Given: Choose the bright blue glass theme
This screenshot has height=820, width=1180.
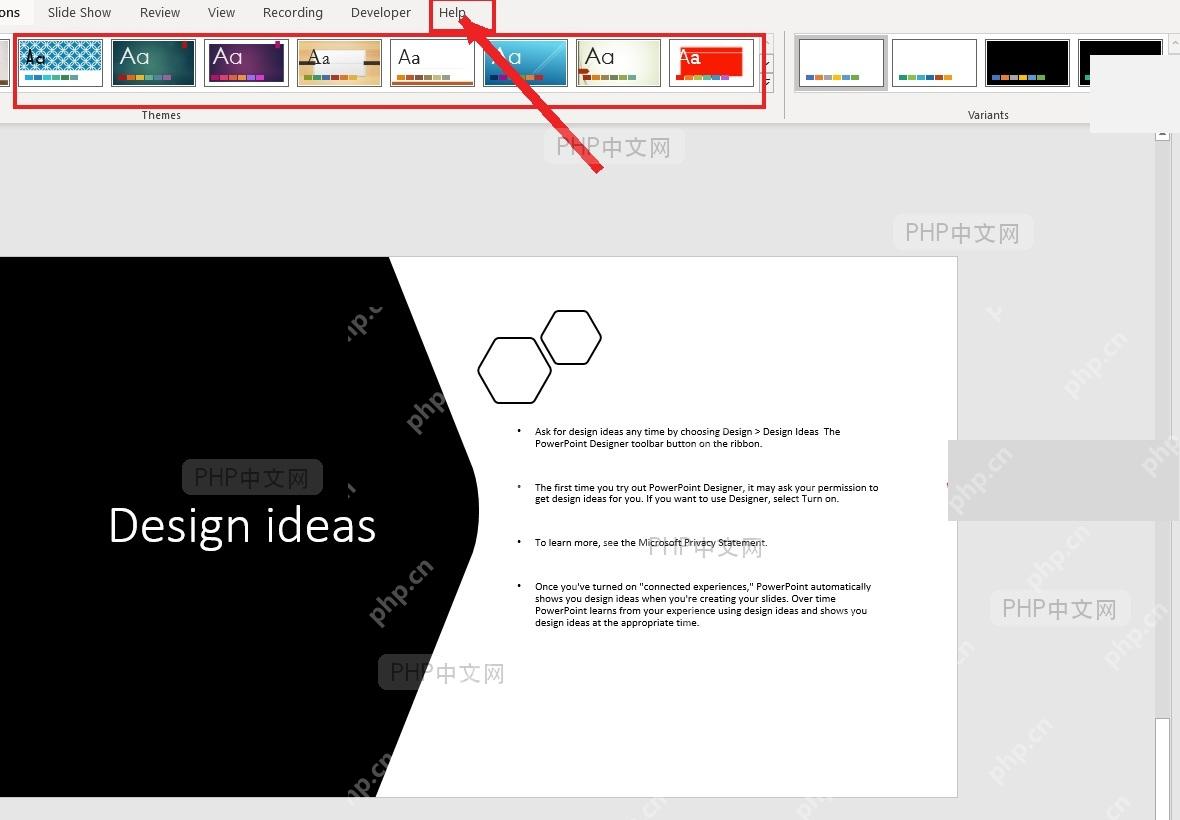Looking at the screenshot, I should click(x=525, y=62).
